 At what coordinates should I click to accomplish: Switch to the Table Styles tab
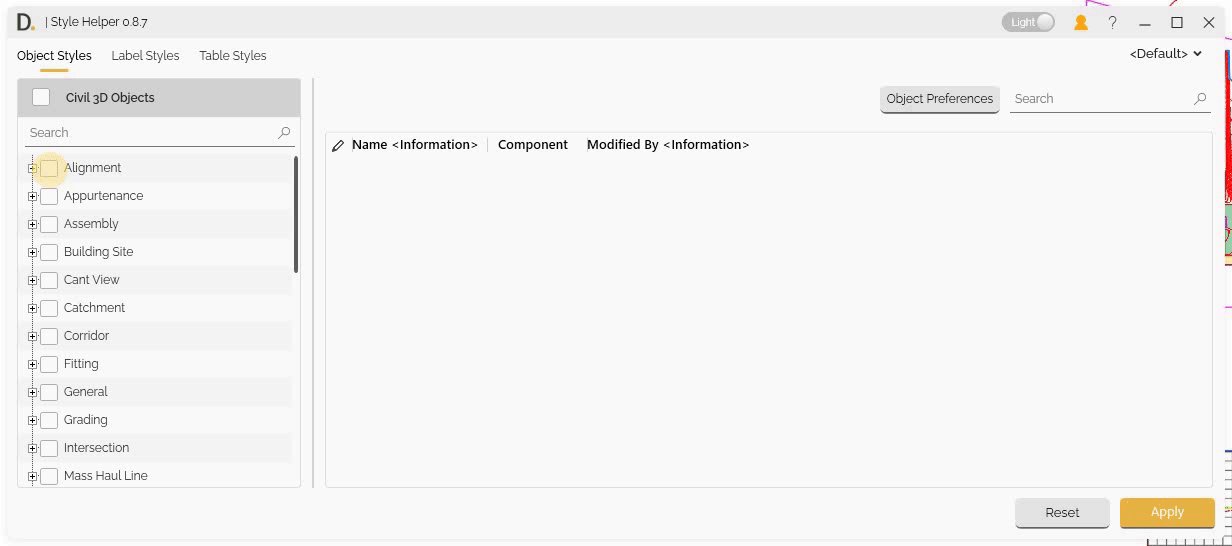[232, 56]
